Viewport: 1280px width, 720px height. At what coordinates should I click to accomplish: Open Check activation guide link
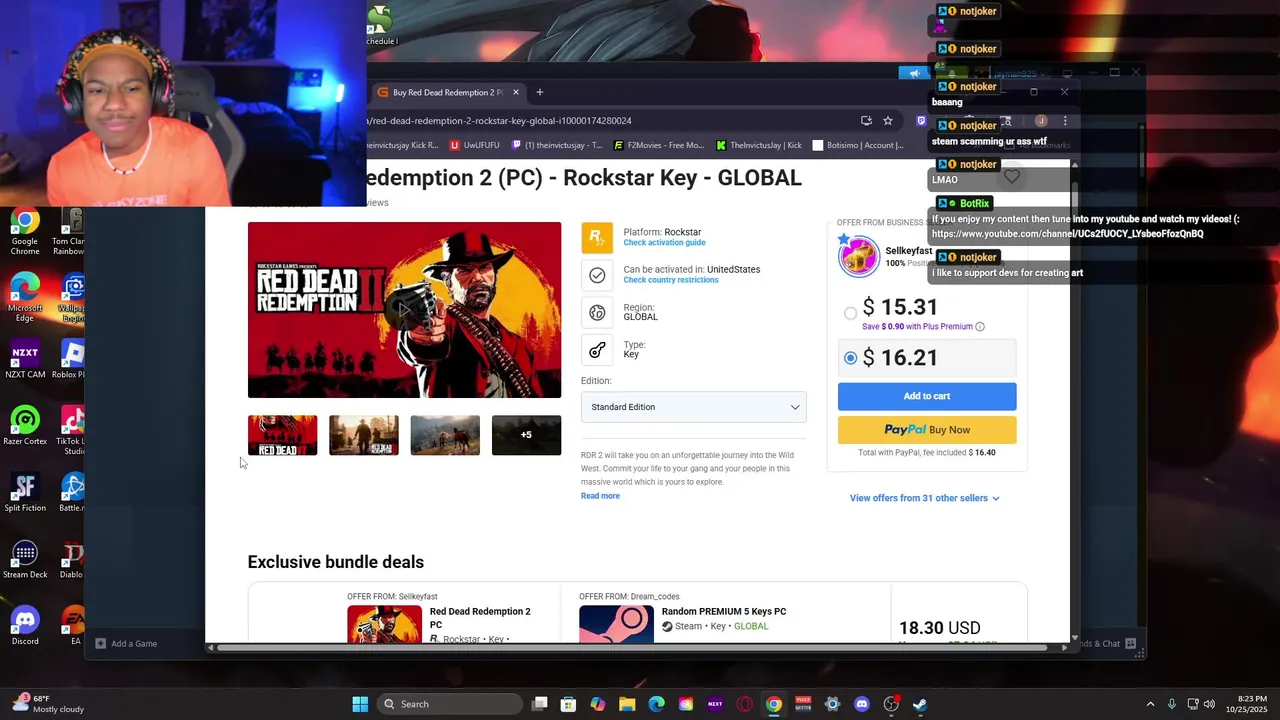[x=664, y=243]
